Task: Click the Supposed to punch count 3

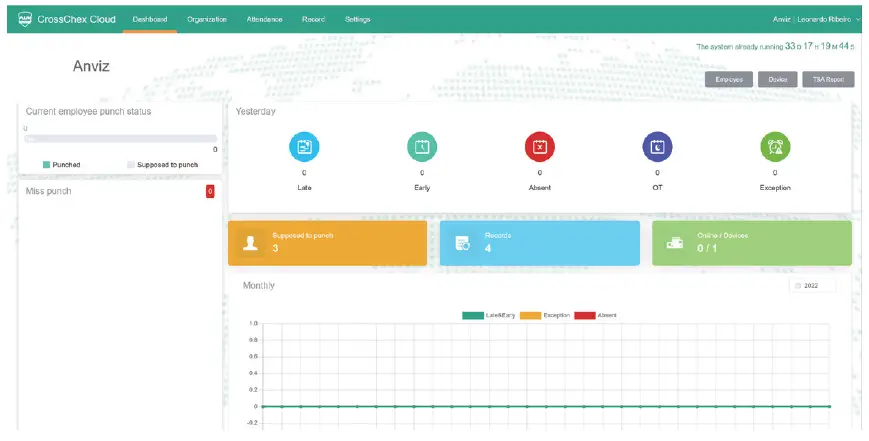Action: click(x=275, y=248)
